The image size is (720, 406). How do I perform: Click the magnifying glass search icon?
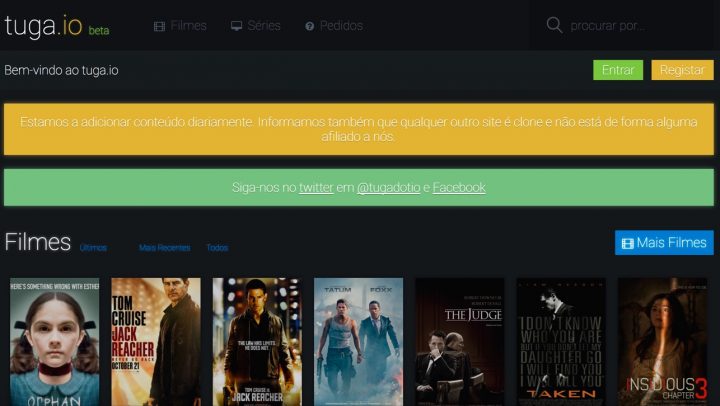tap(554, 26)
